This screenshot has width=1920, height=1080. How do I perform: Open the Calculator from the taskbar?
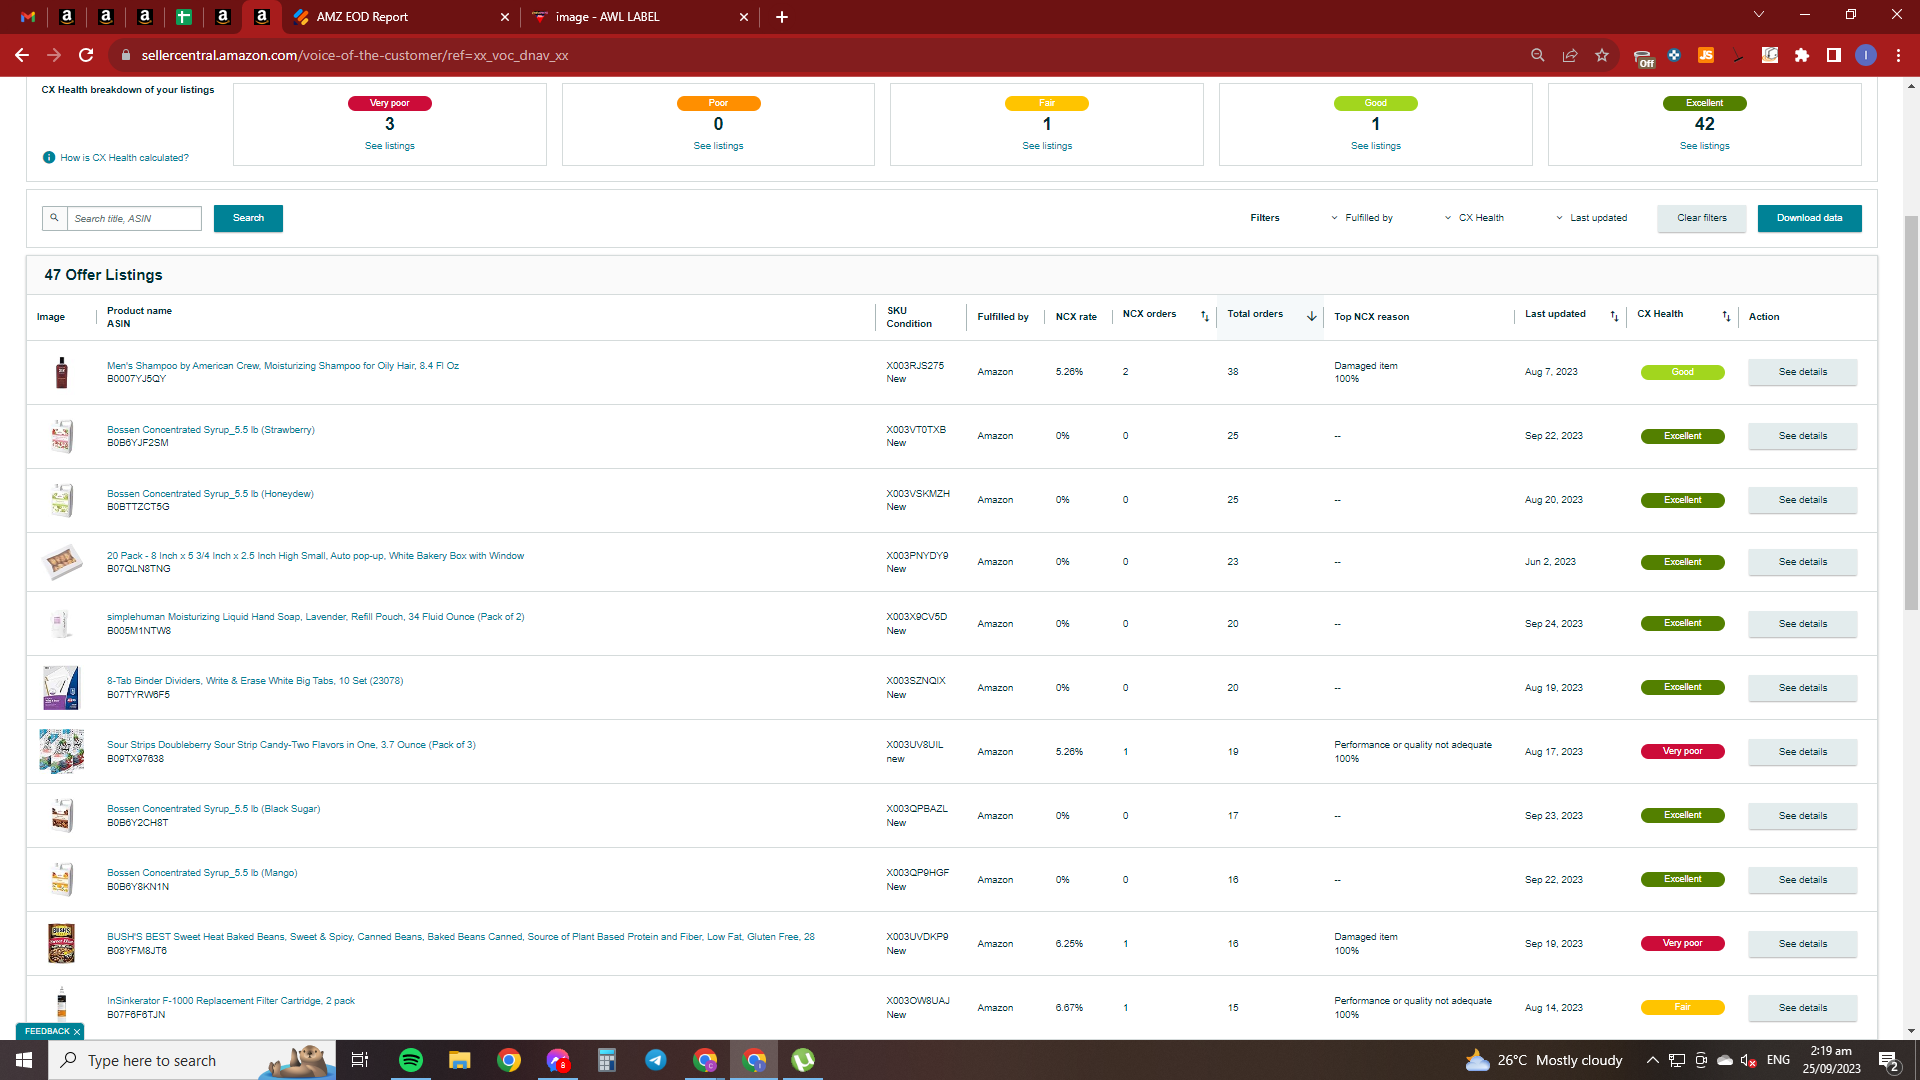(607, 1060)
